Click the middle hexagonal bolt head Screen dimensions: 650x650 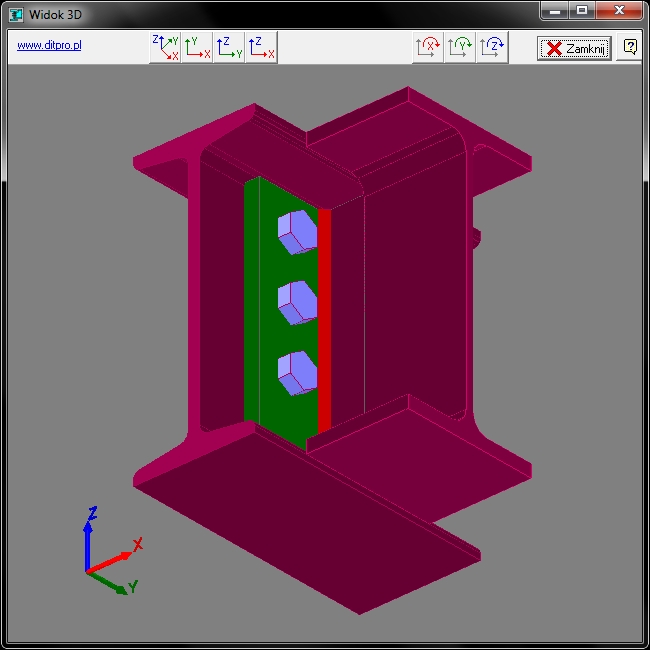click(x=297, y=303)
